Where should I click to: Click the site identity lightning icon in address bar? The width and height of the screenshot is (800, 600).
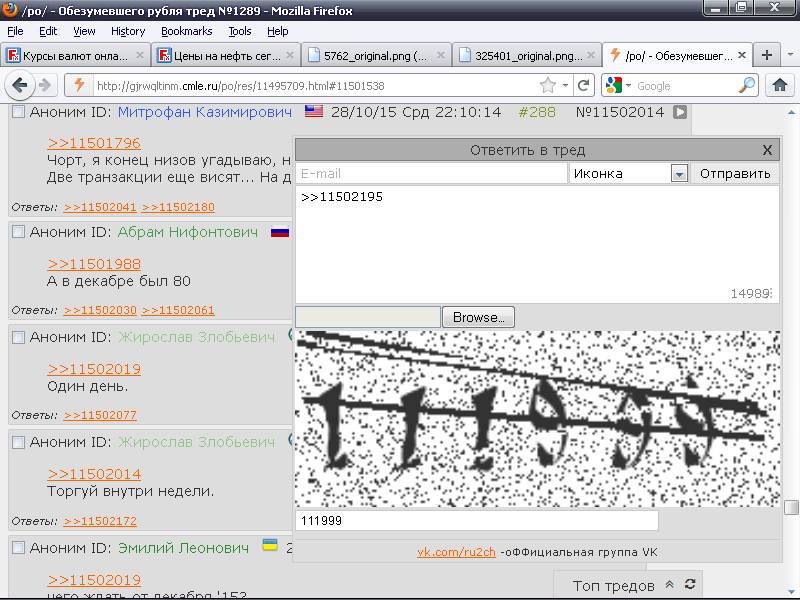(x=79, y=85)
